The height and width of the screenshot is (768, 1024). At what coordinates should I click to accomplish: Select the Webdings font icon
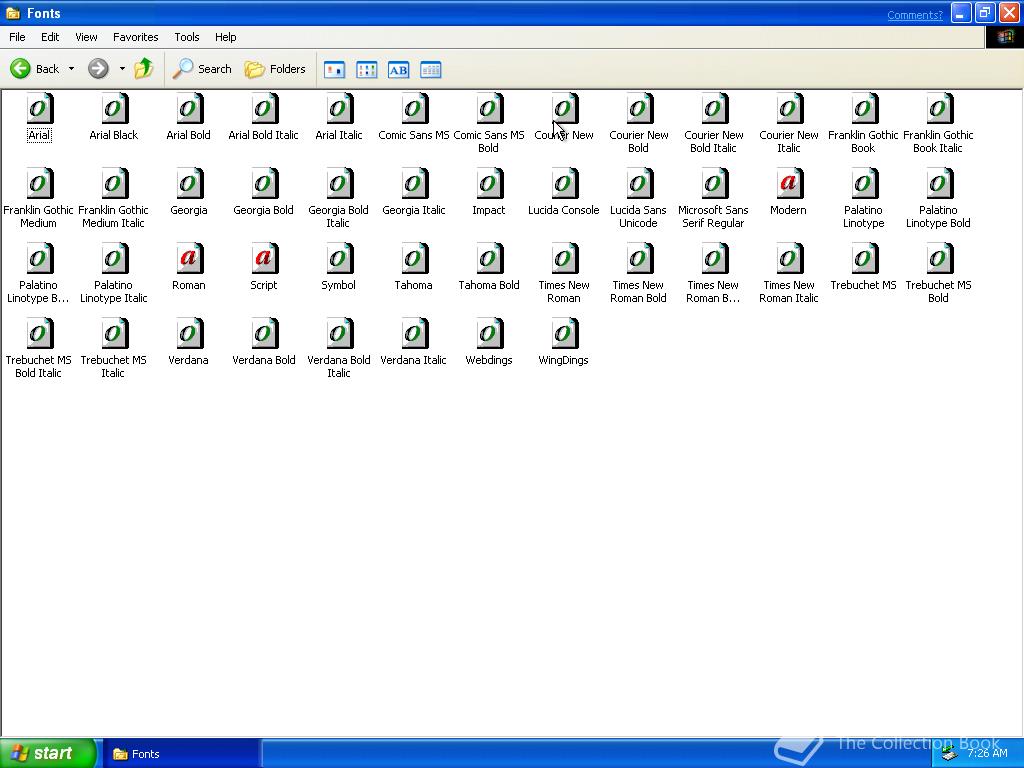pos(489,334)
